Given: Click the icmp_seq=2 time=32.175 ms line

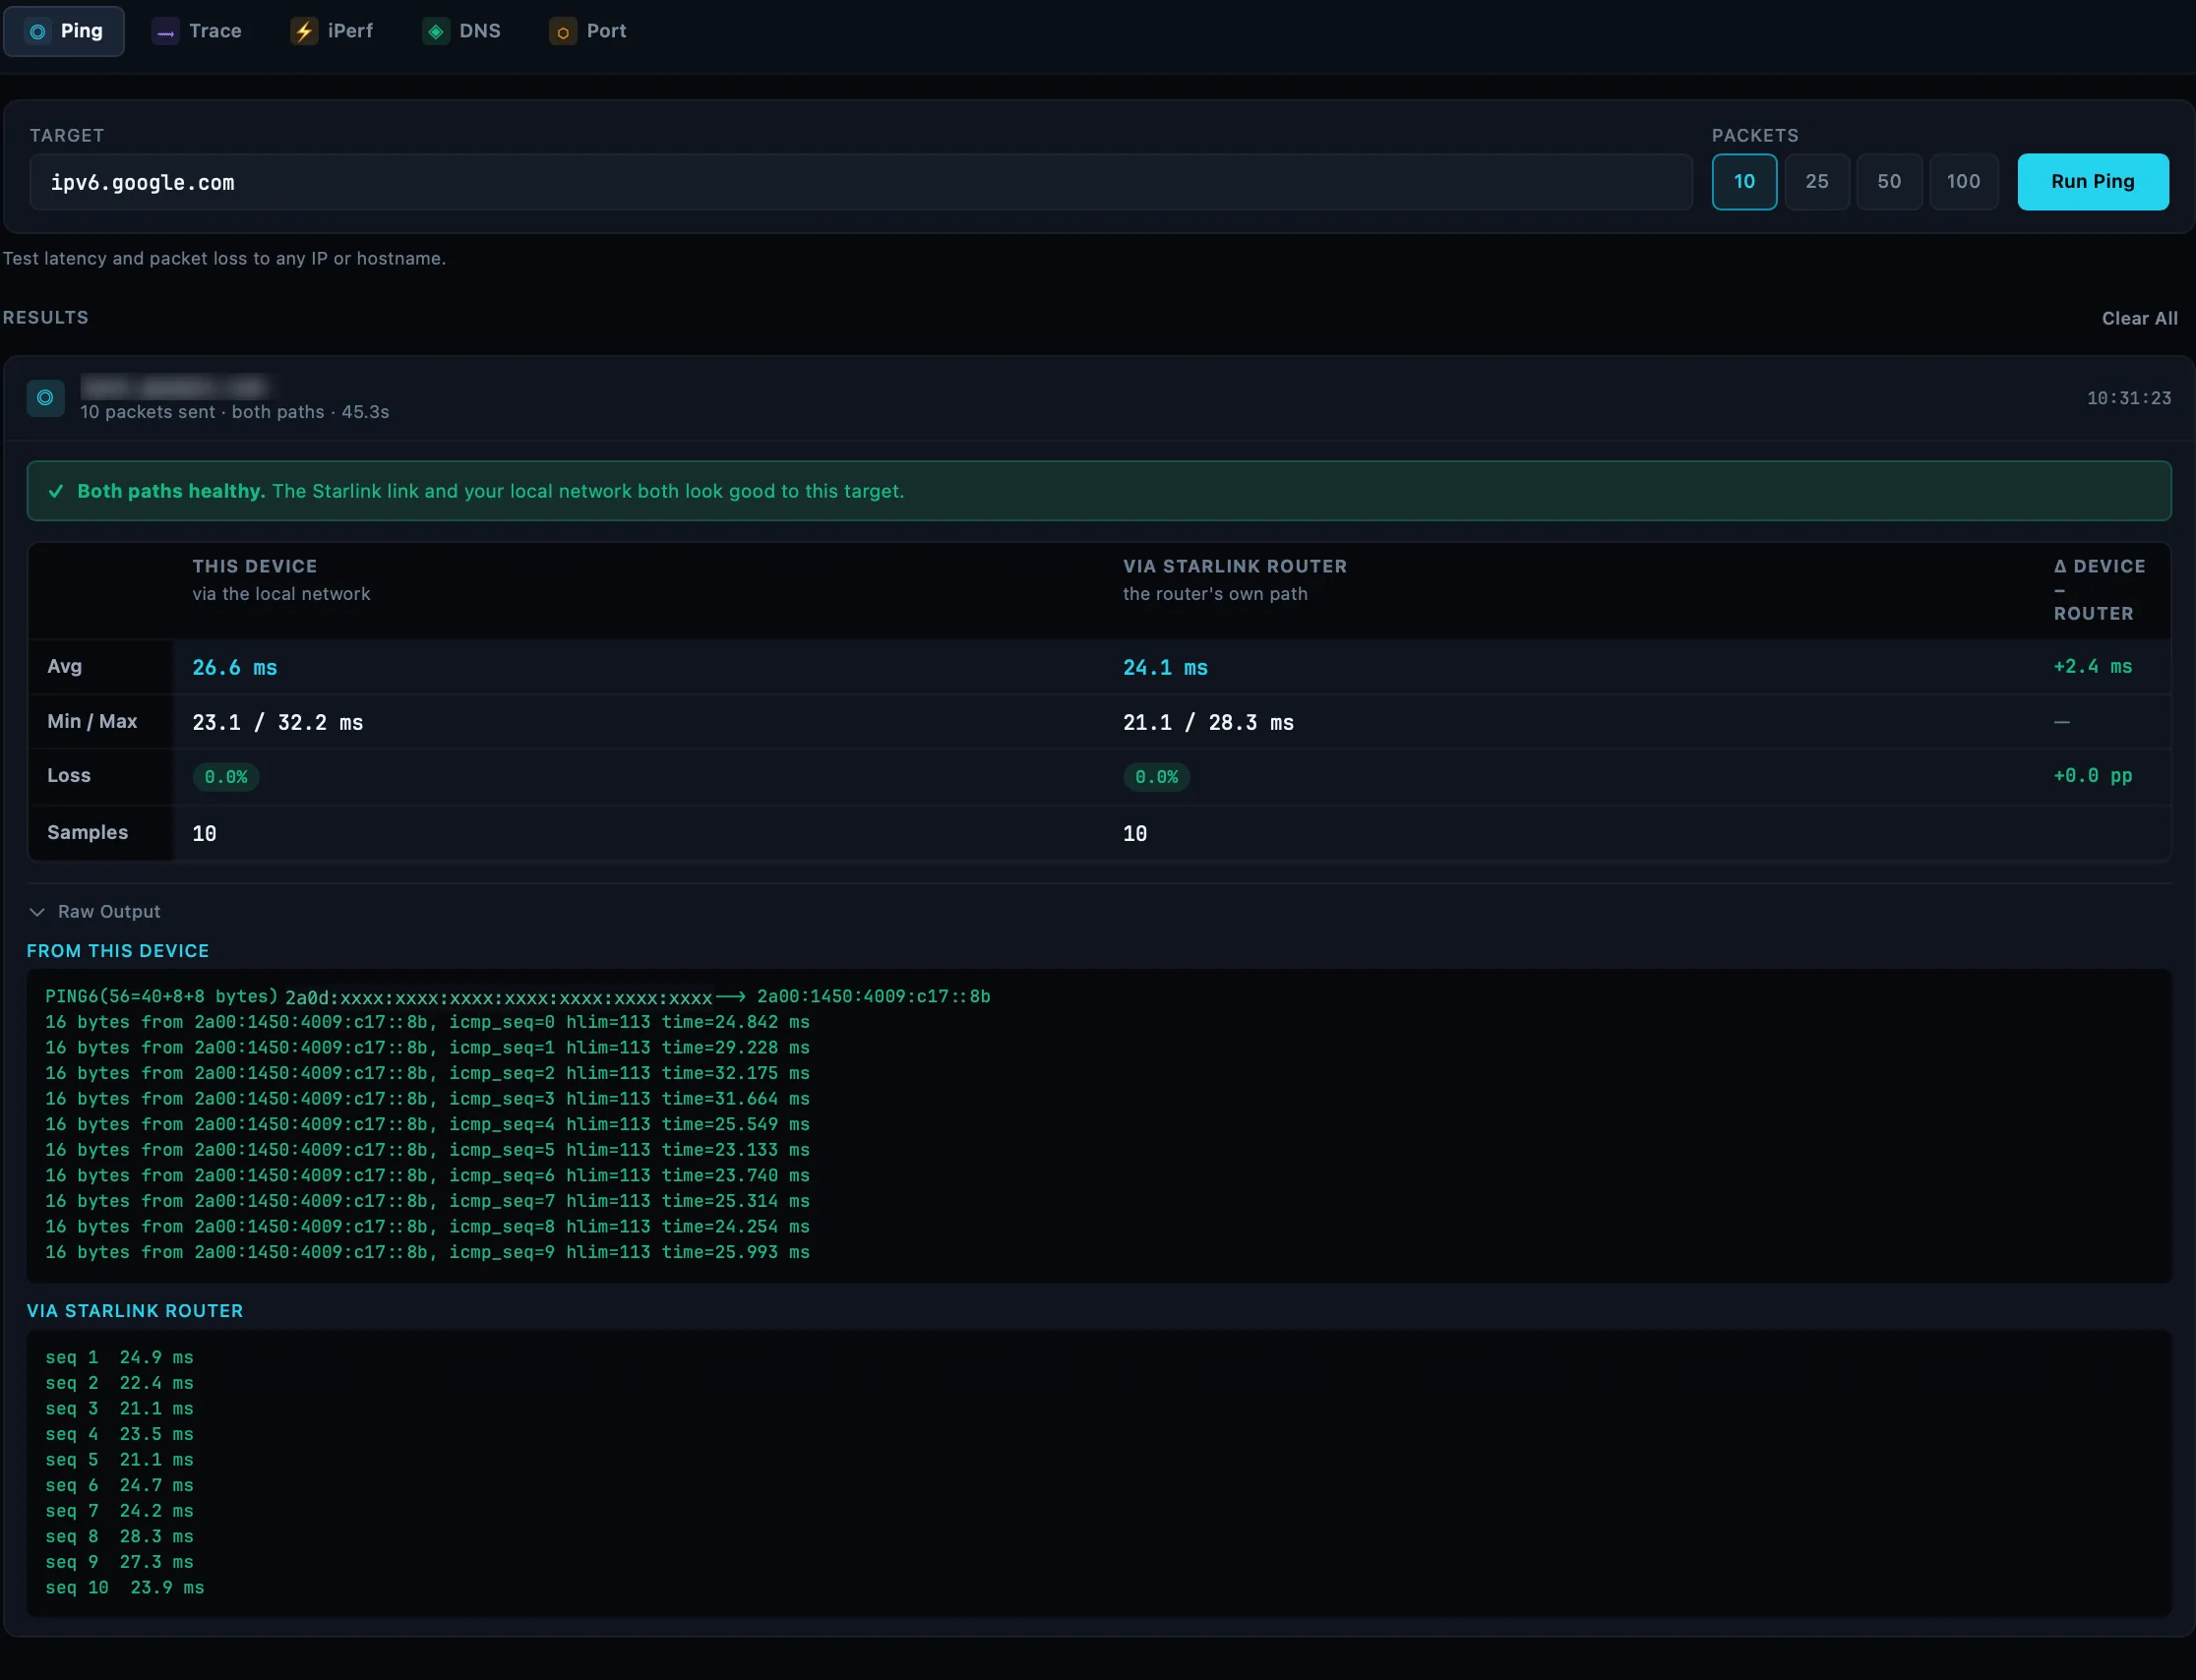Looking at the screenshot, I should point(427,1073).
